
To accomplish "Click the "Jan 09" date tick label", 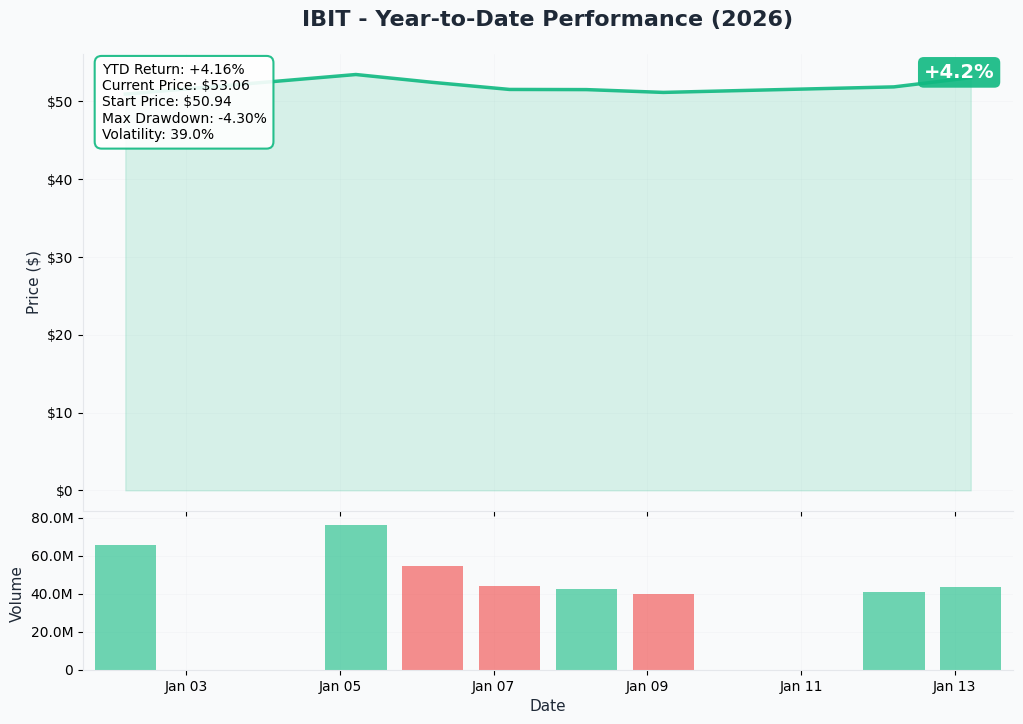I will coord(647,686).
